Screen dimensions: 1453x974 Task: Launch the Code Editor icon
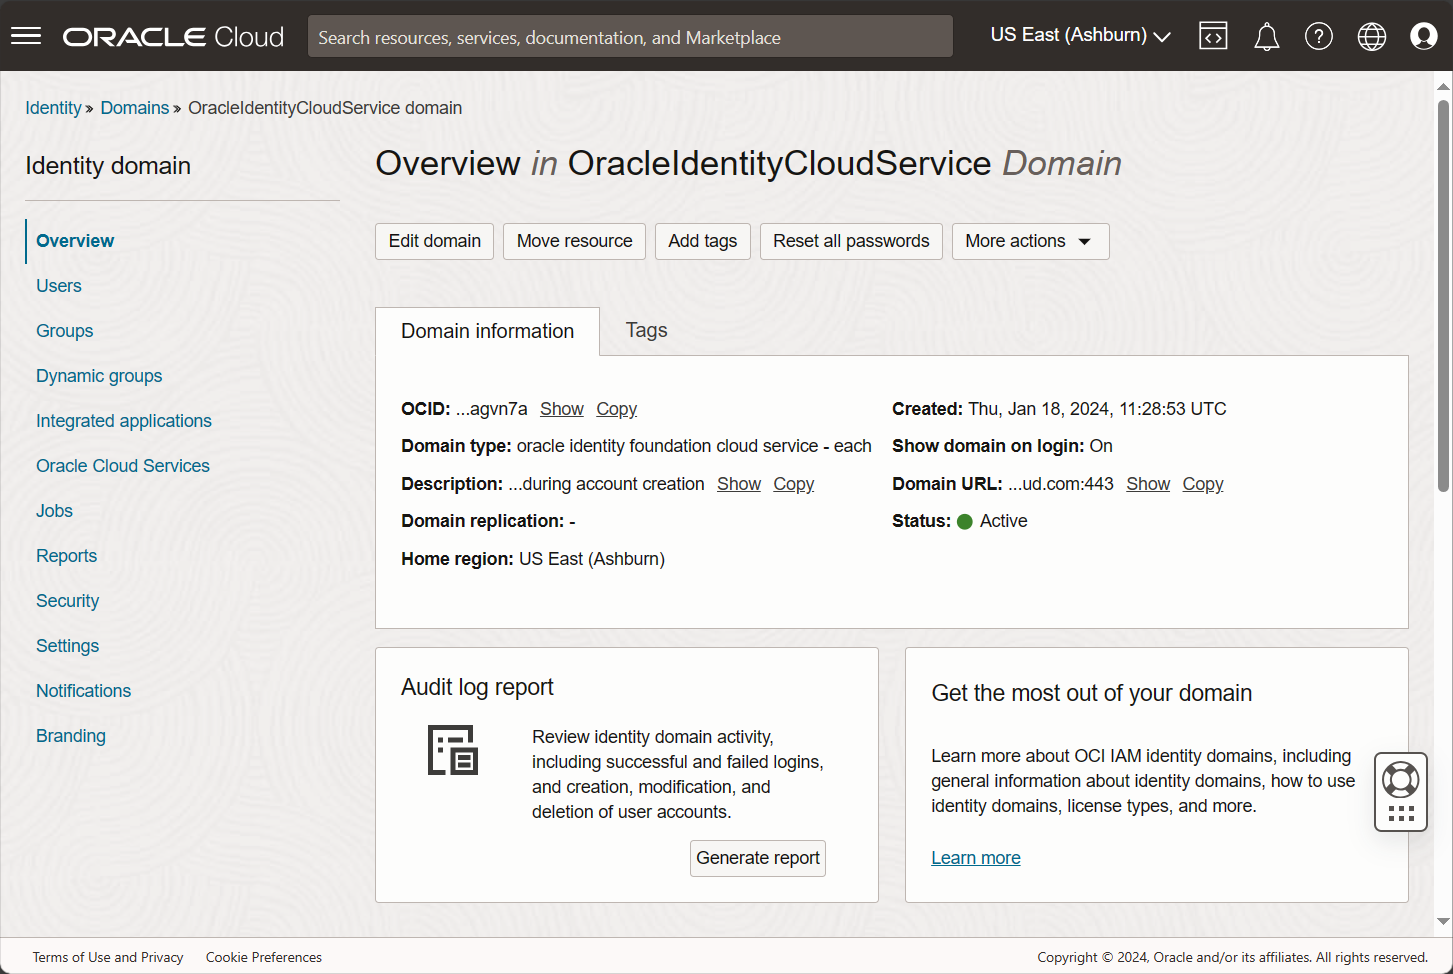pos(1212,35)
